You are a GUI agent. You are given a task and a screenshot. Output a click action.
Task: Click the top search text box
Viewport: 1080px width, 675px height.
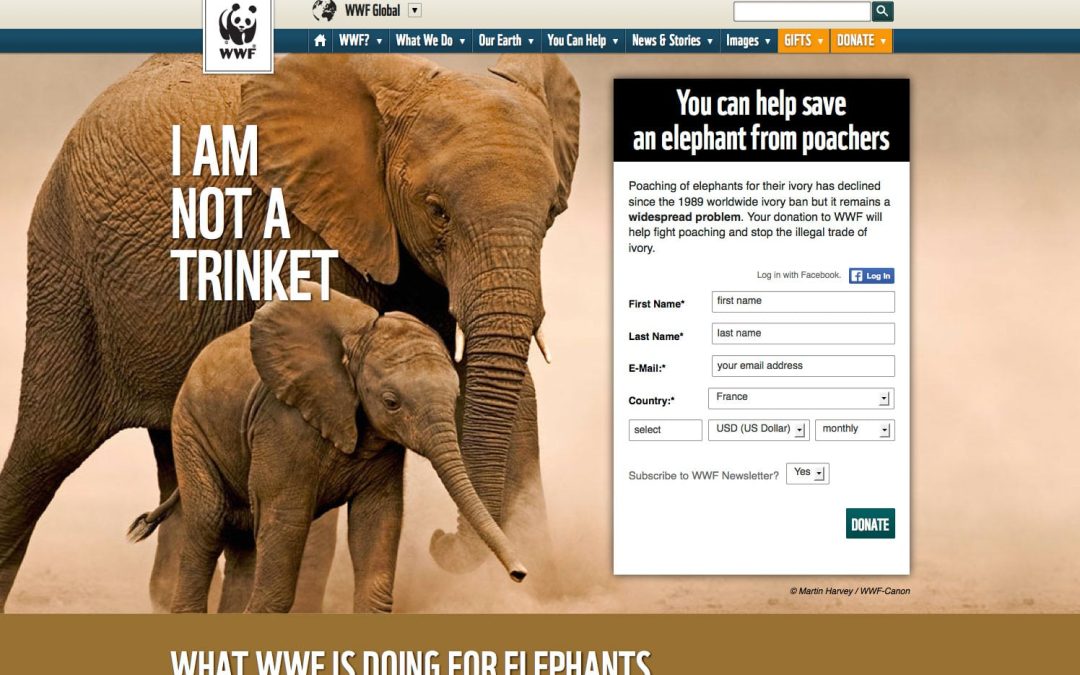[x=802, y=11]
